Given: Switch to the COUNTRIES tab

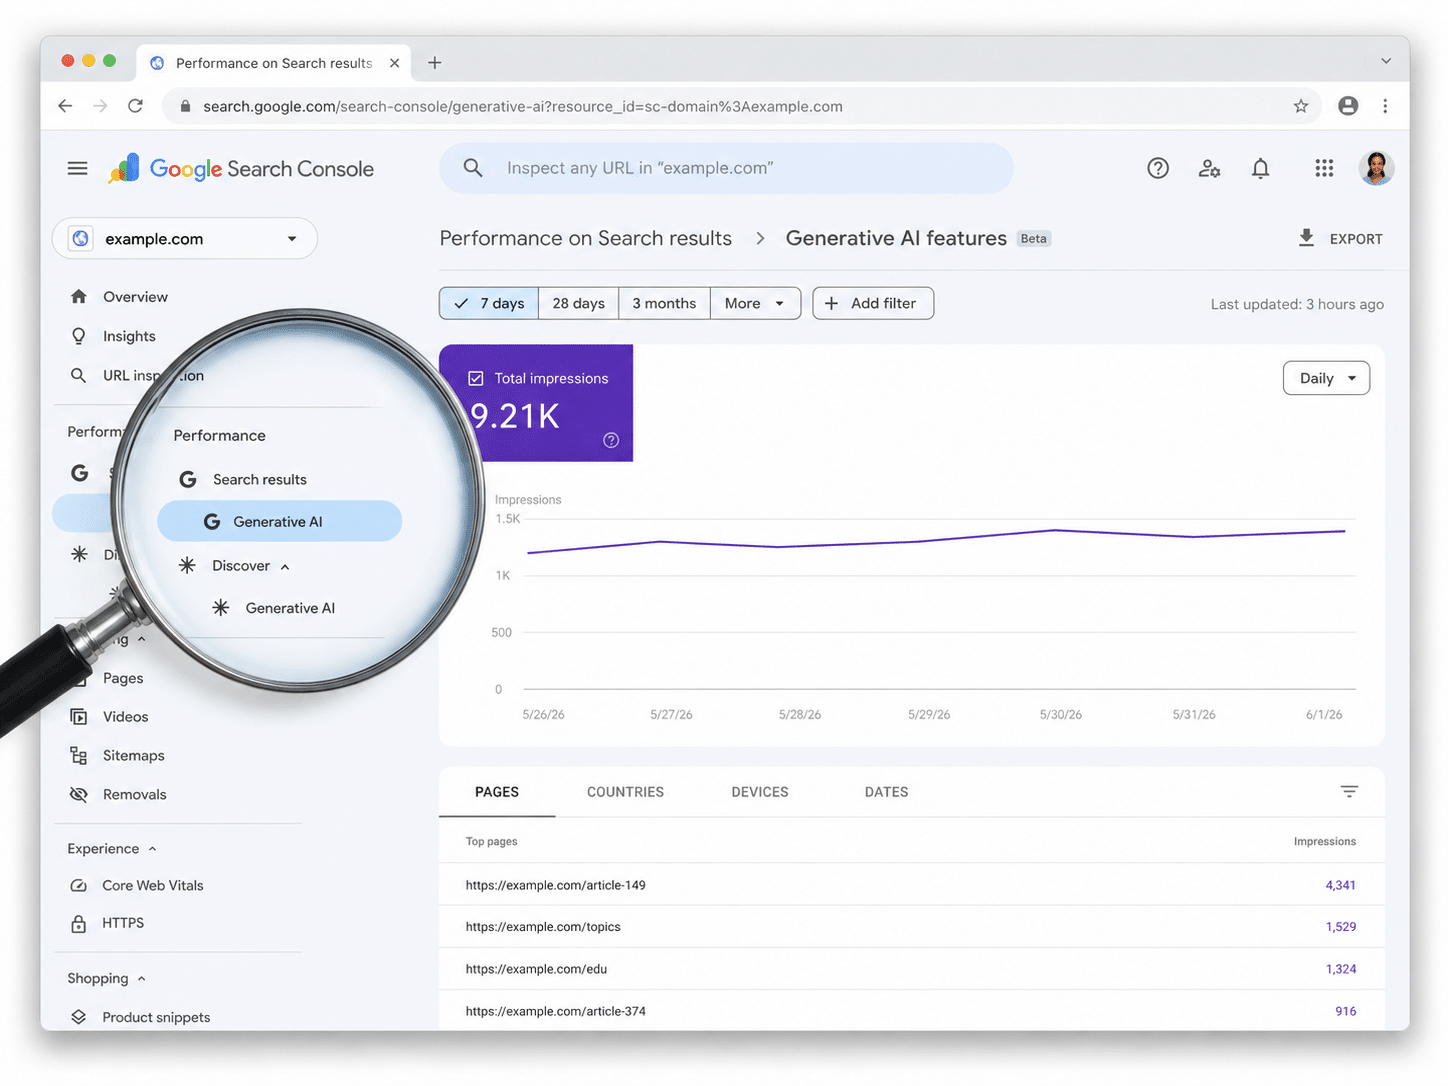Looking at the screenshot, I should click(x=625, y=792).
